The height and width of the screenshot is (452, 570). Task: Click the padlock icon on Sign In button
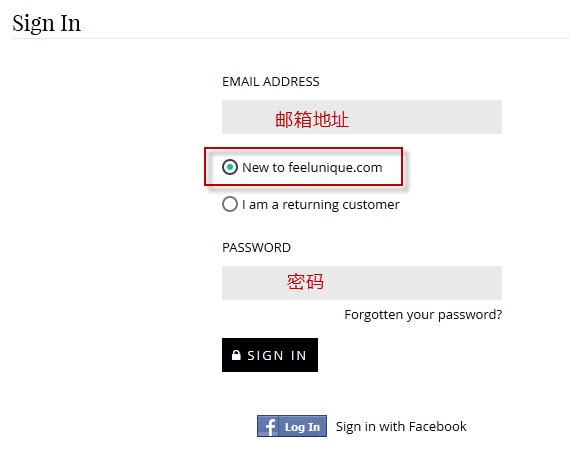coord(236,355)
